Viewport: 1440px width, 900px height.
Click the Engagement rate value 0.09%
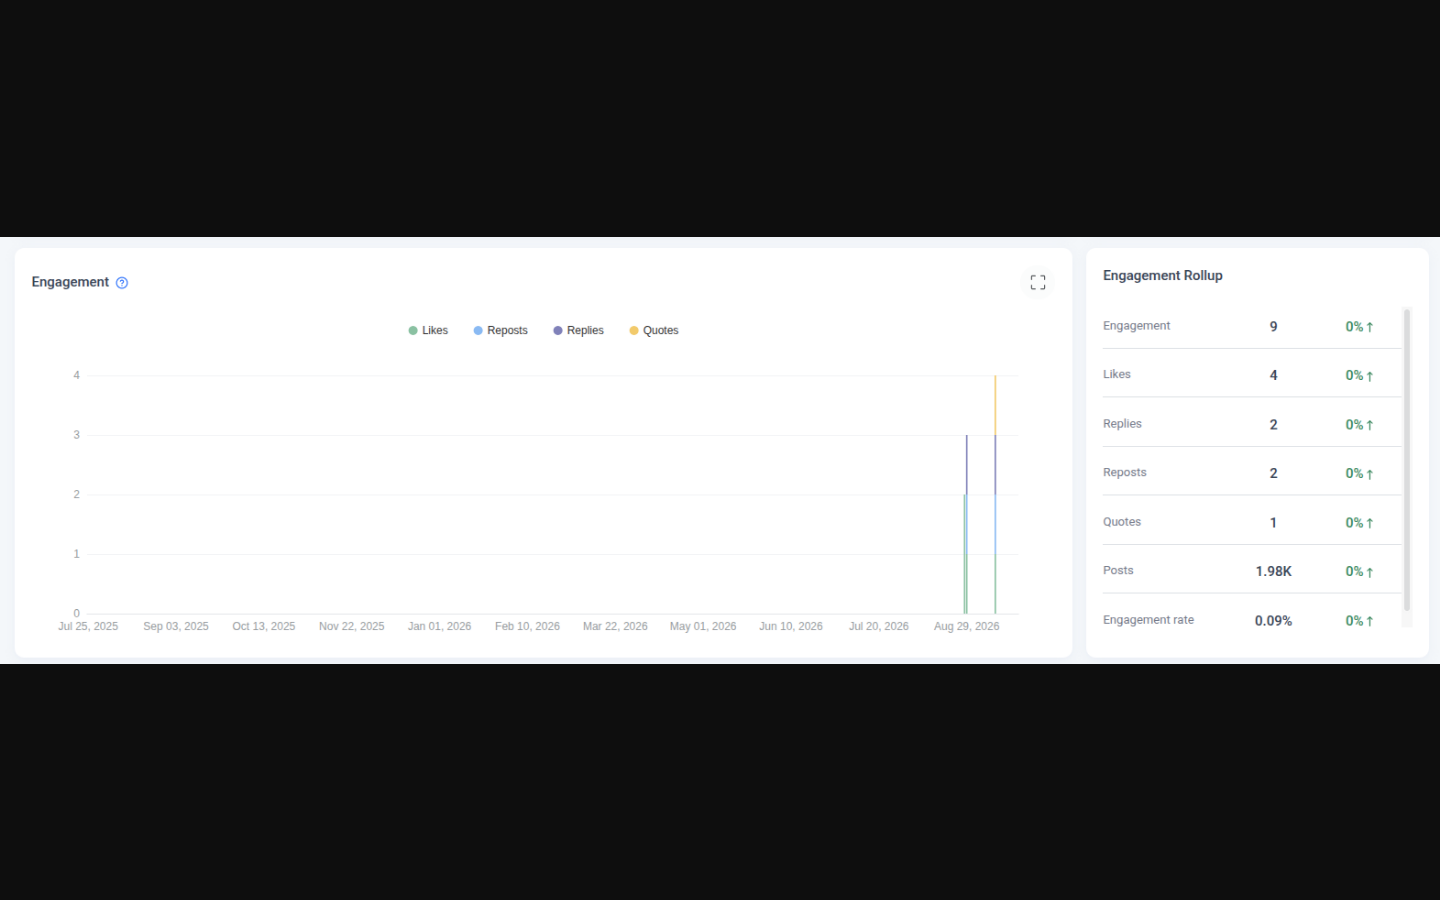[x=1273, y=621]
